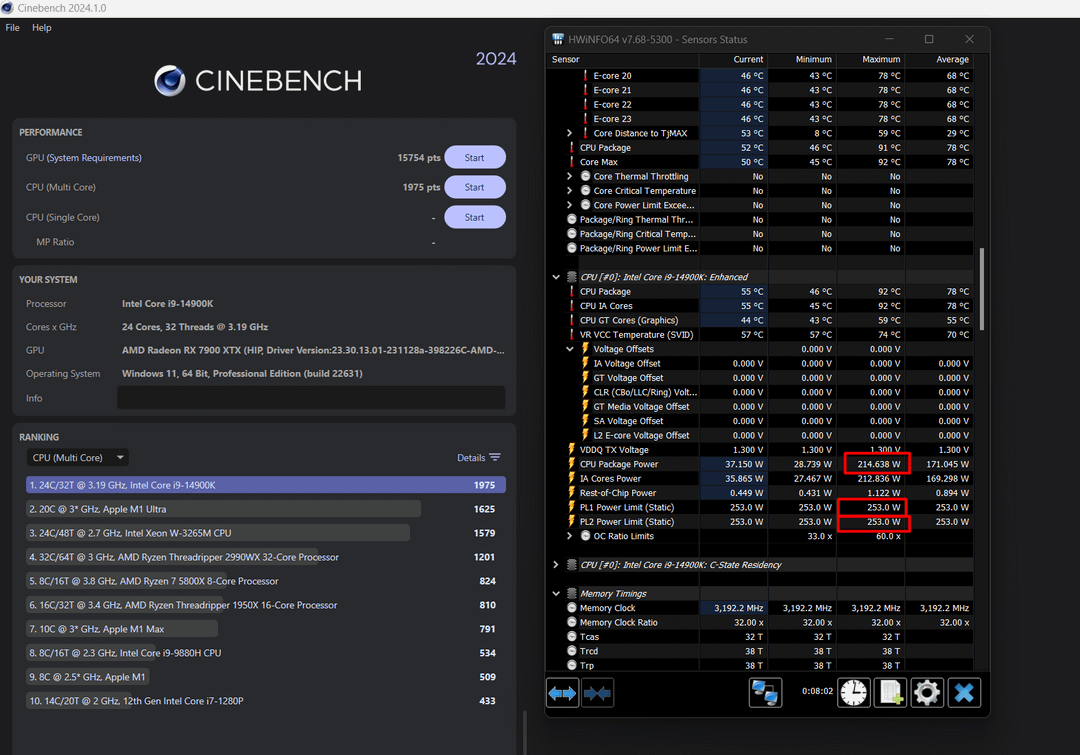Close sensors with the blue X icon

click(x=964, y=692)
